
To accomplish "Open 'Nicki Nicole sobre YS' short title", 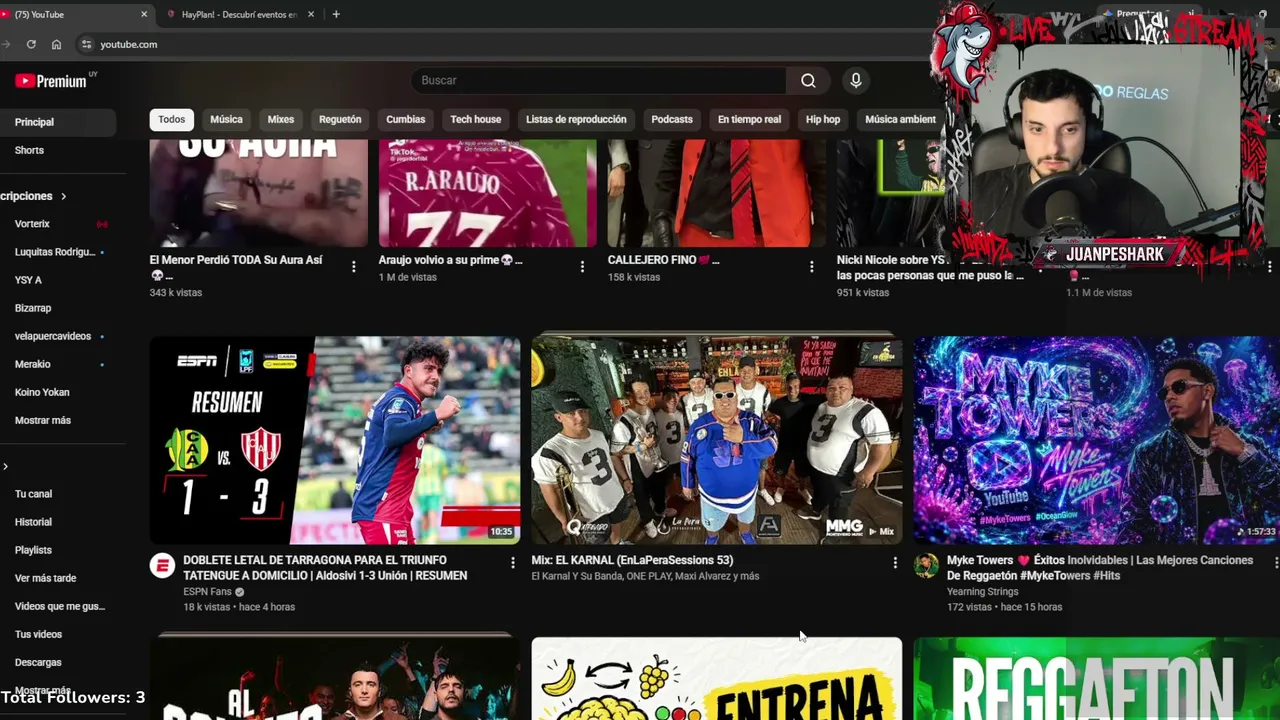I will [x=930, y=268].
